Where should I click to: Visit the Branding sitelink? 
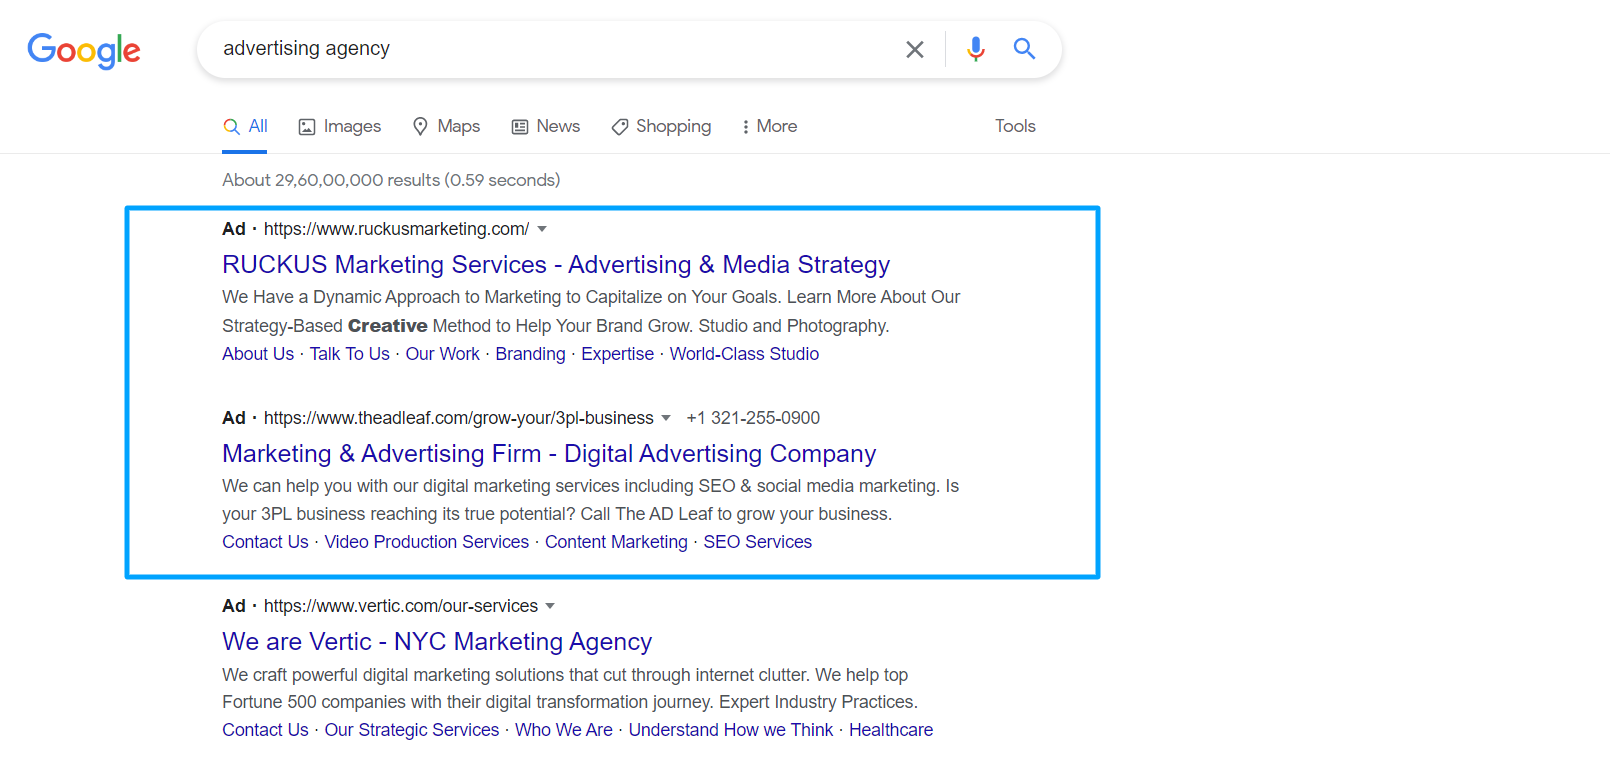[x=531, y=354]
